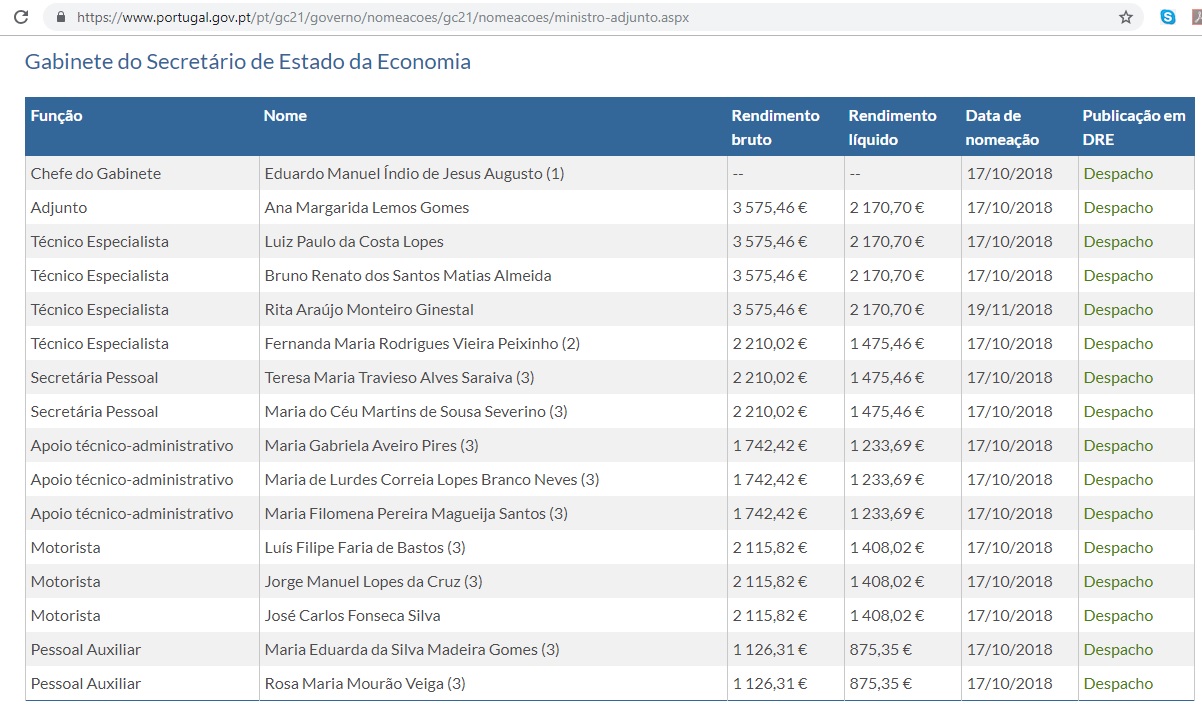The height and width of the screenshot is (706, 1202).
Task: Click net income 1 475,46 € for Teresa Maria
Action: pyautogui.click(x=887, y=377)
